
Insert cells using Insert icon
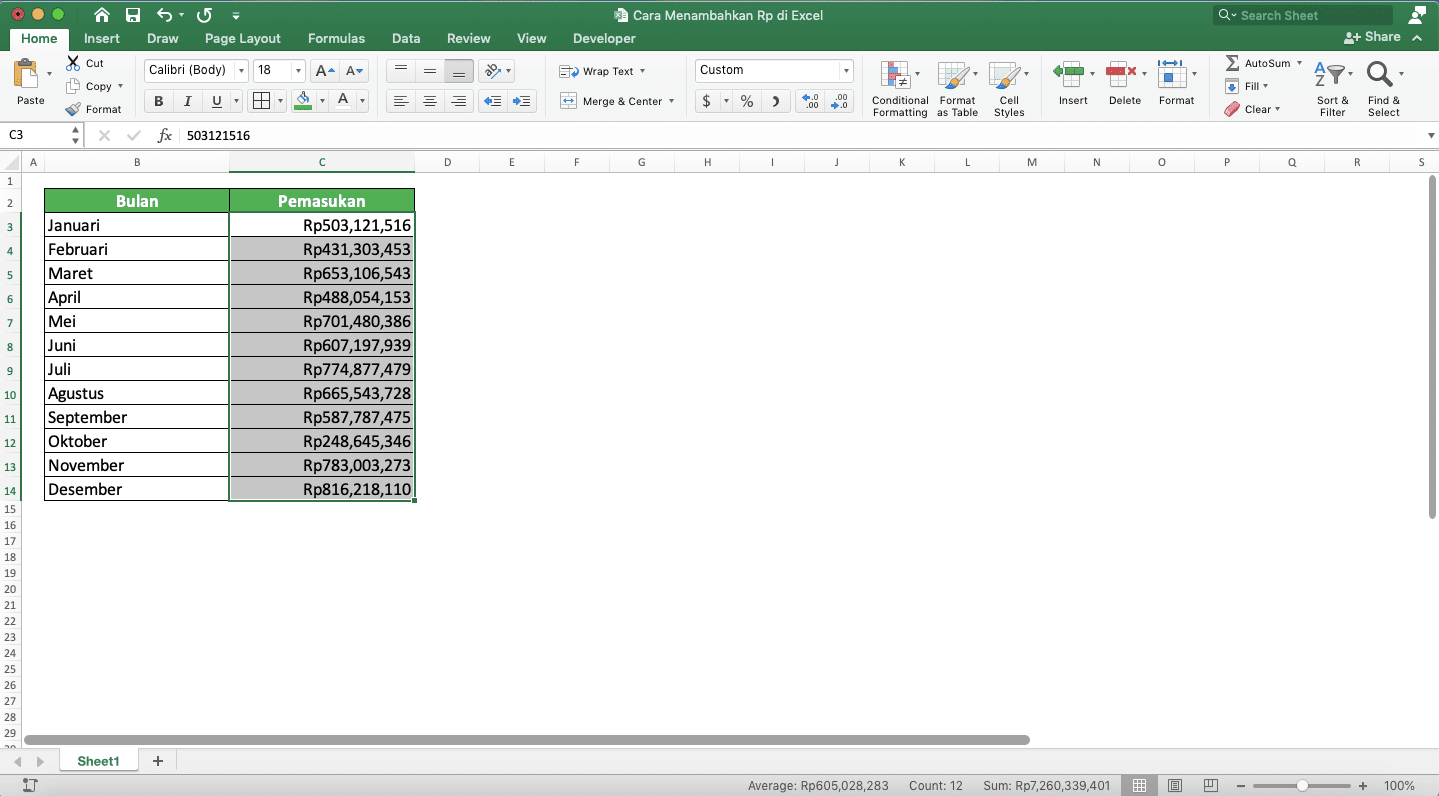point(1068,72)
